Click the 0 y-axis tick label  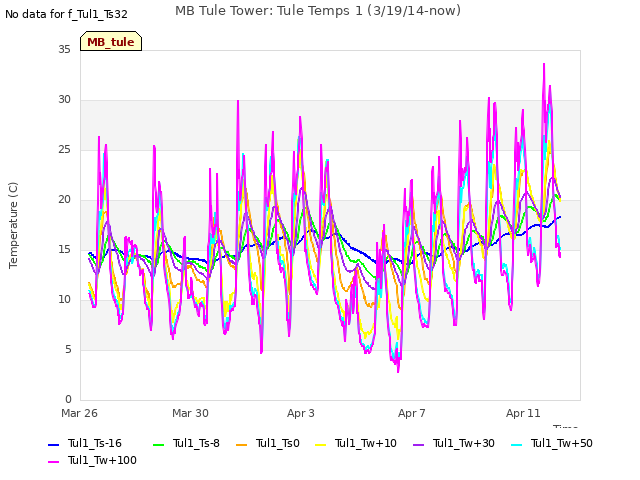coord(68,399)
